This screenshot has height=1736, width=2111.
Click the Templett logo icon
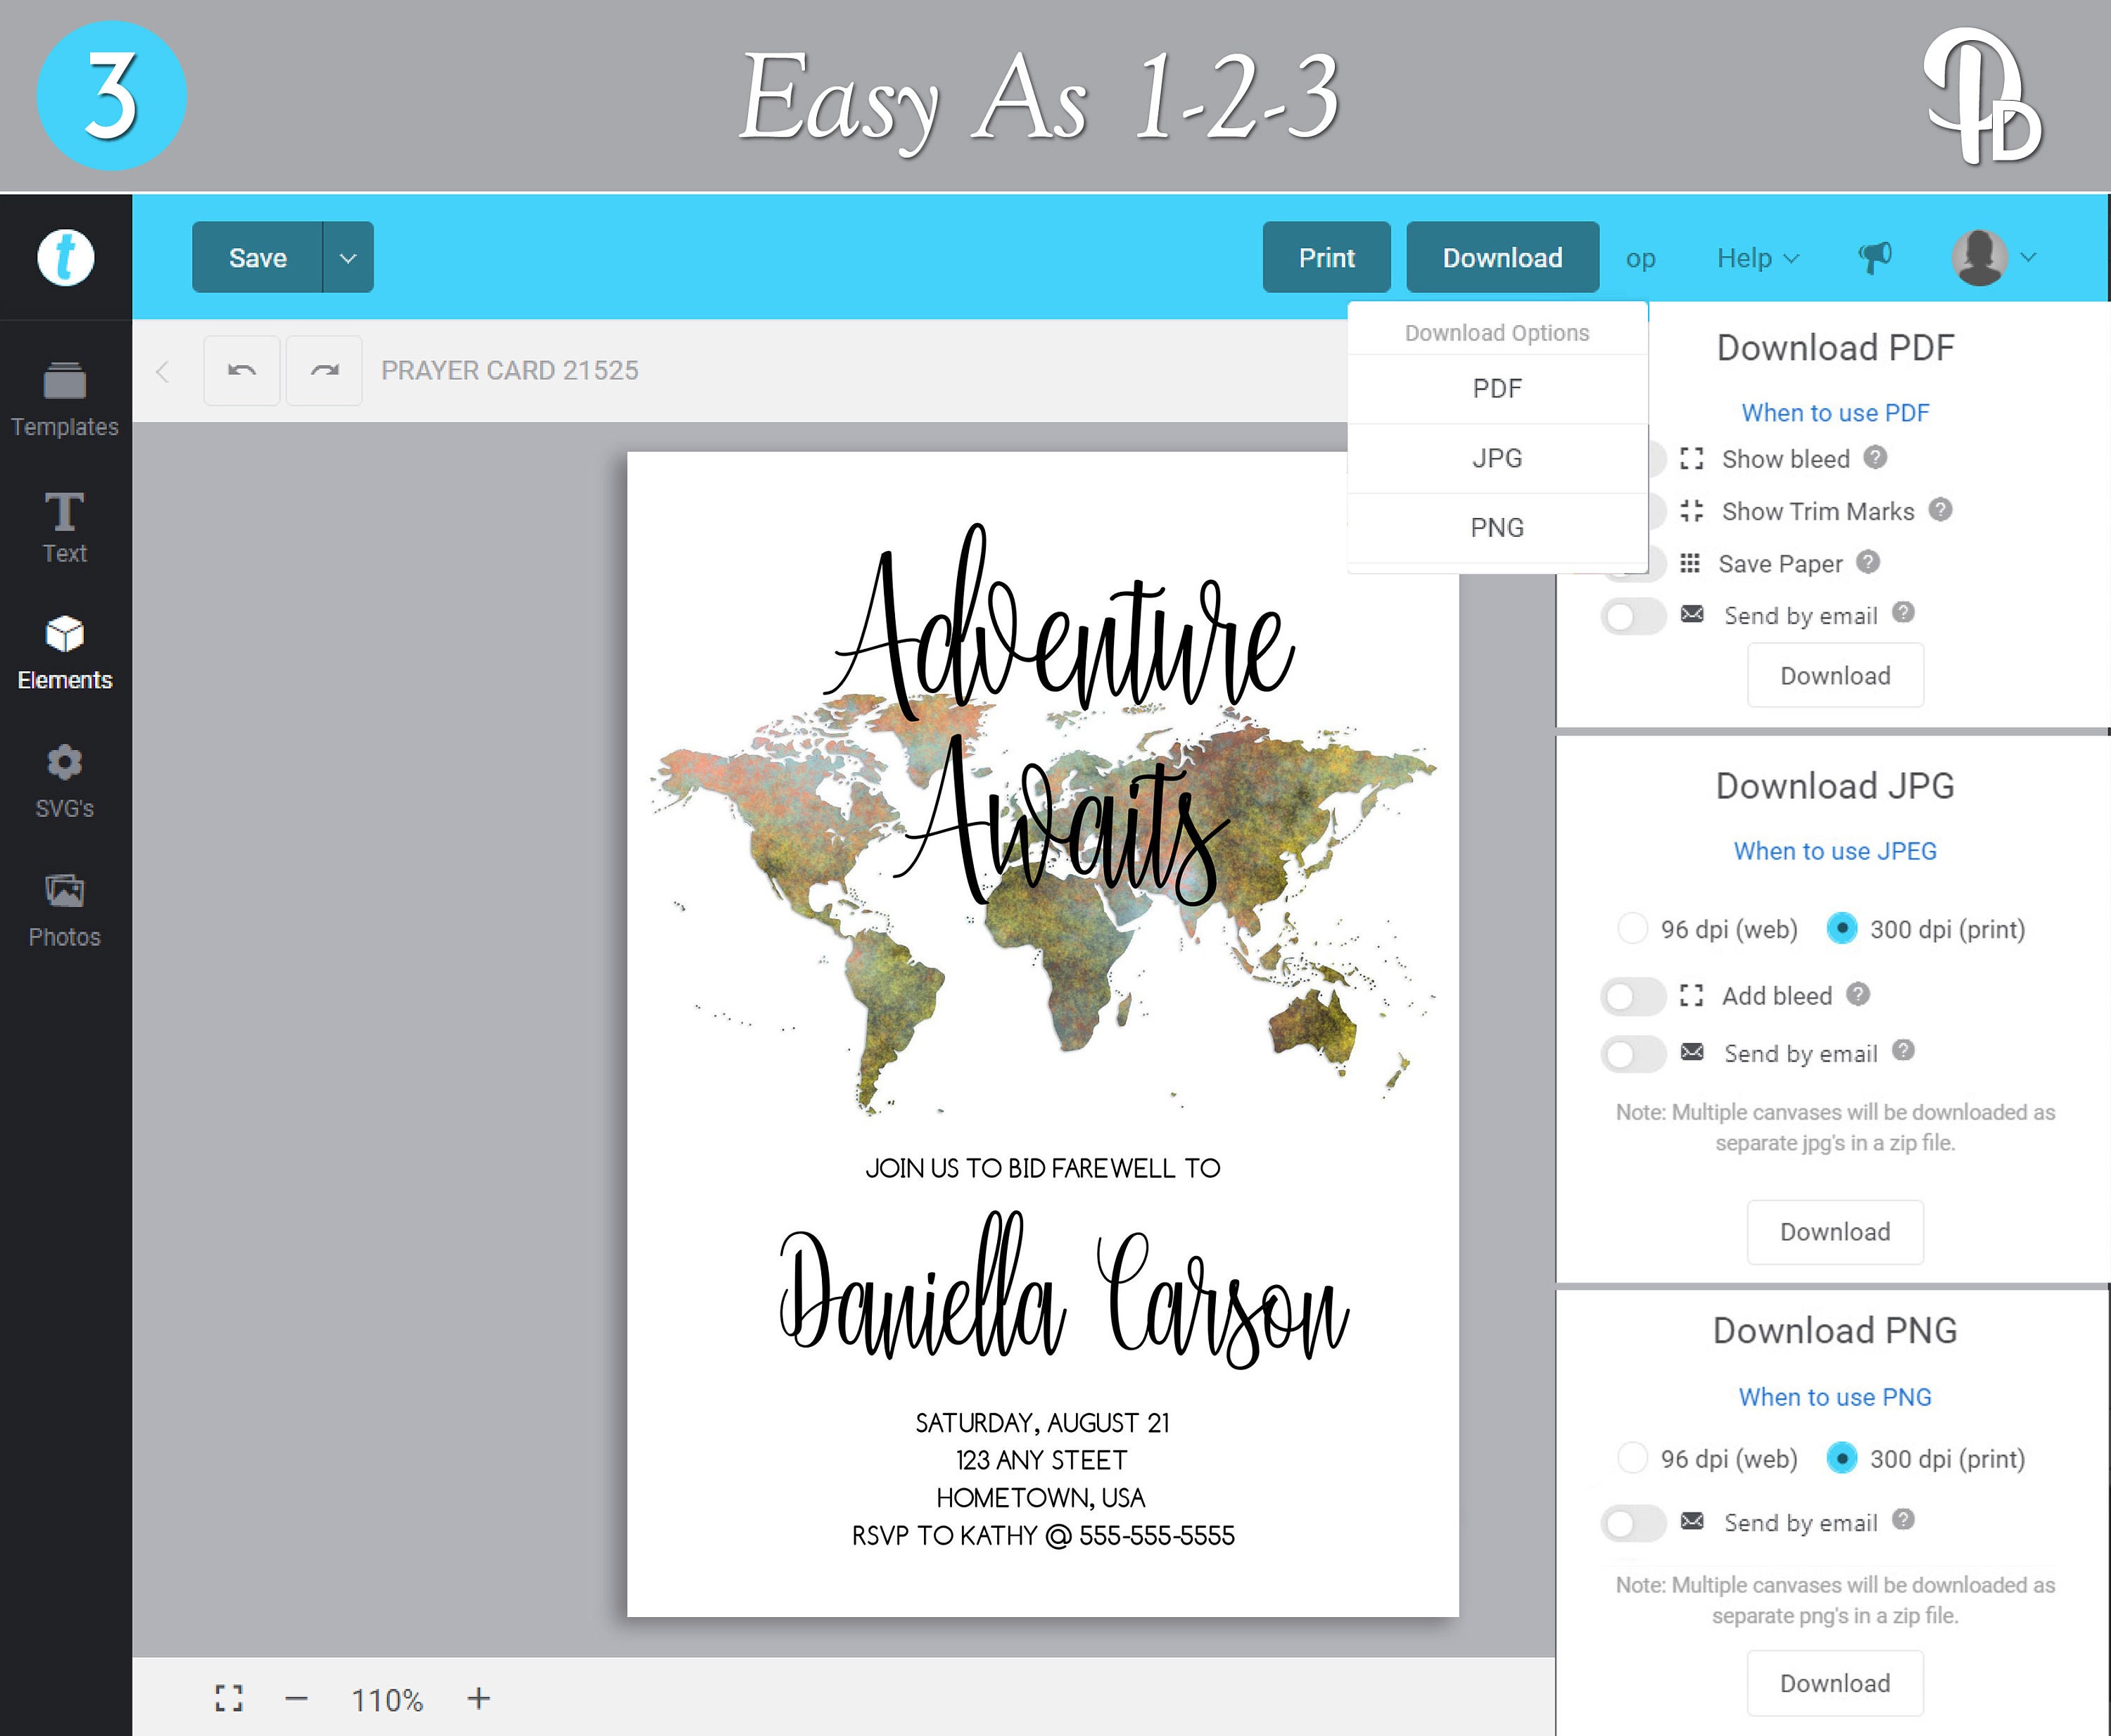66,257
